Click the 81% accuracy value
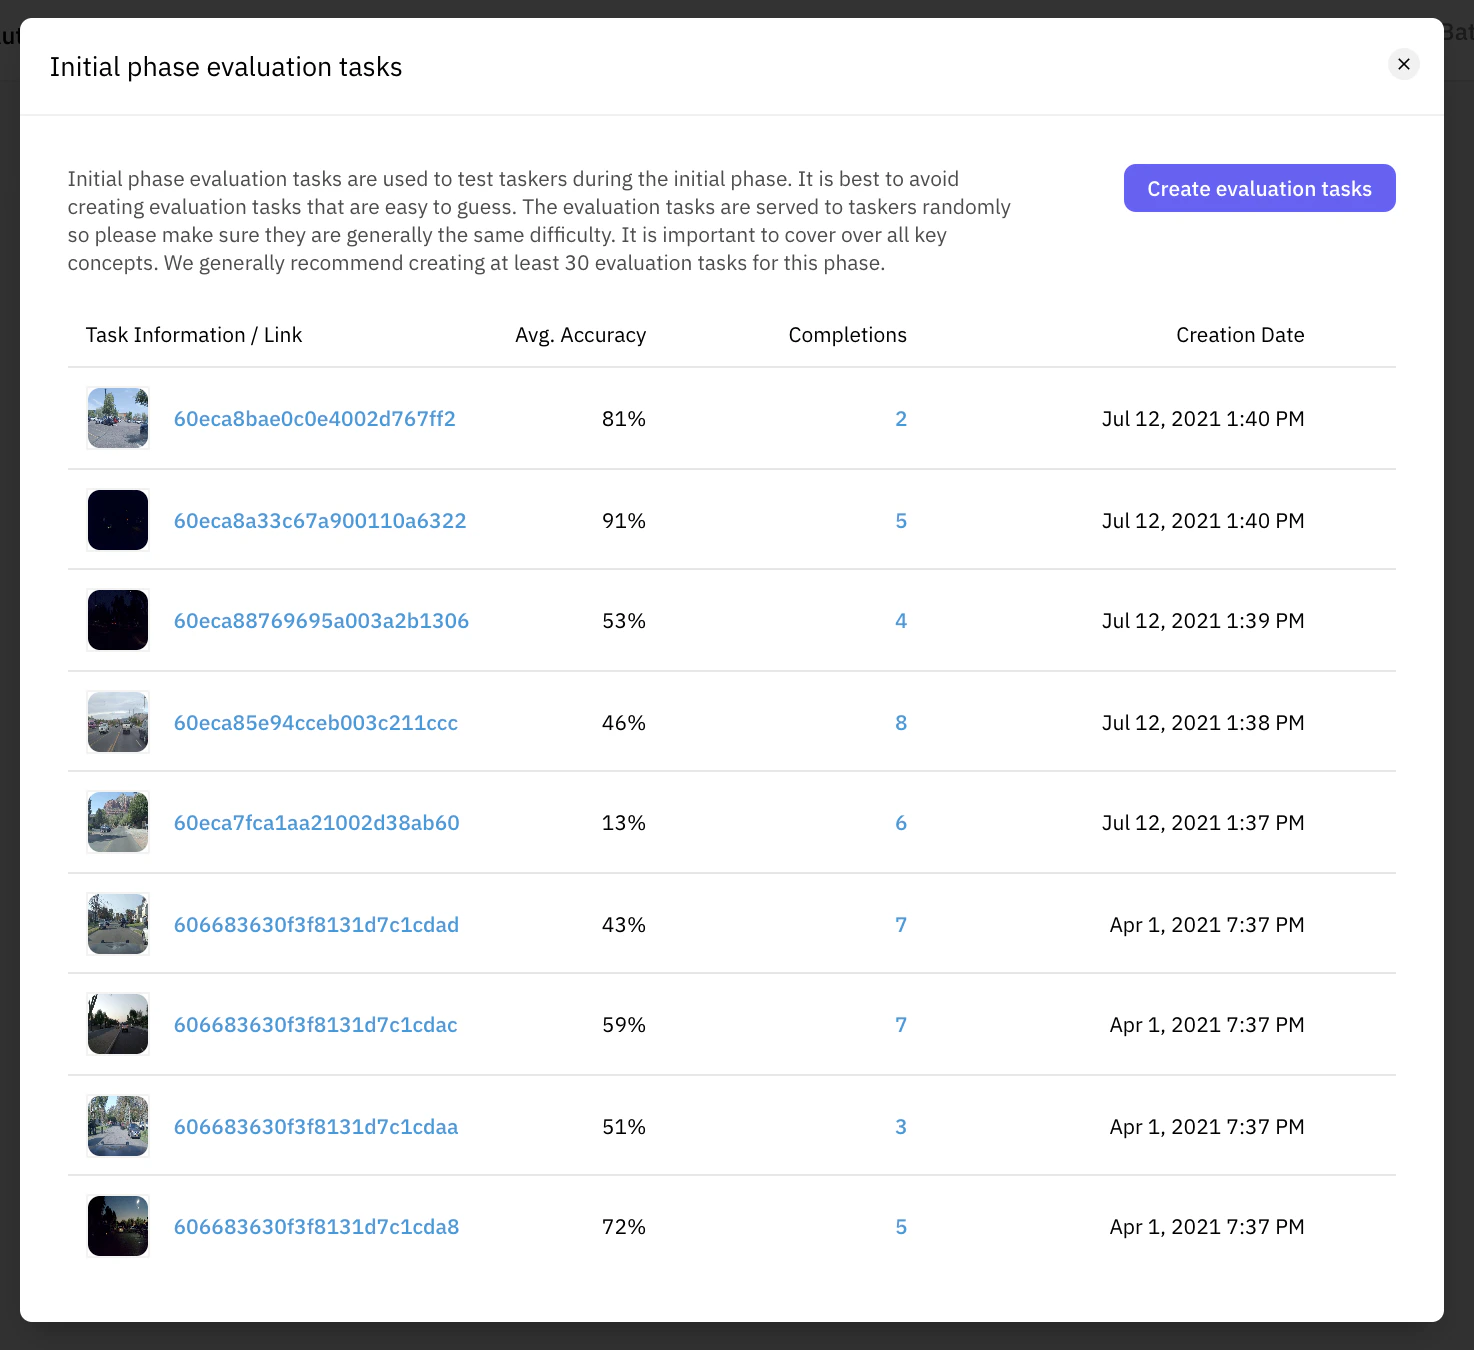The width and height of the screenshot is (1474, 1350). [624, 419]
